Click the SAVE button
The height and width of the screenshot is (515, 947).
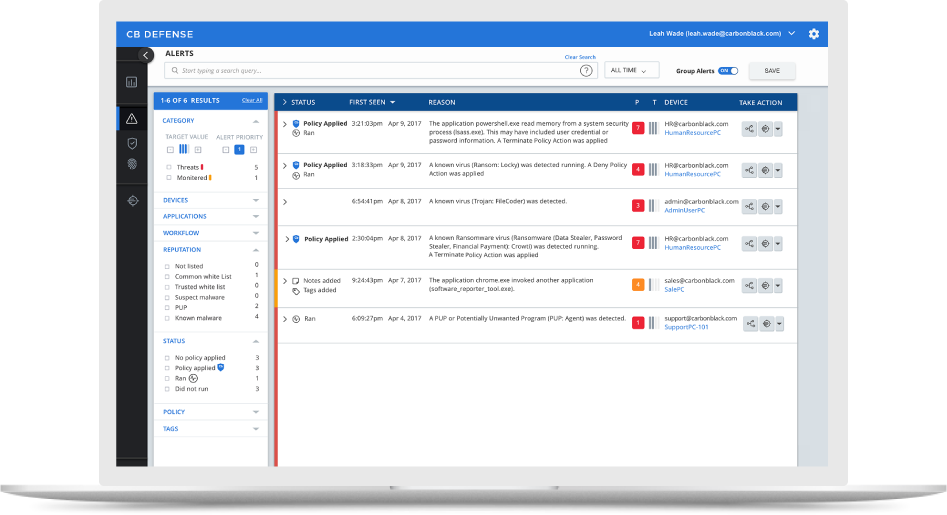pyautogui.click(x=772, y=71)
